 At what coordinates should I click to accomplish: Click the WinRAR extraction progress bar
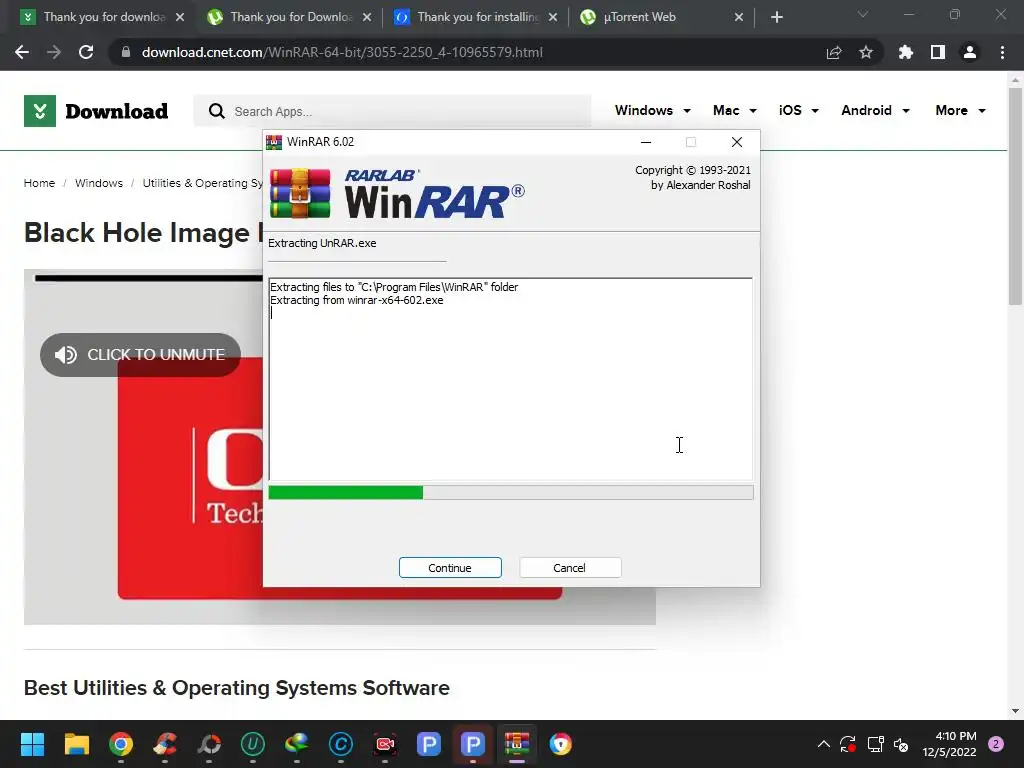click(x=511, y=492)
